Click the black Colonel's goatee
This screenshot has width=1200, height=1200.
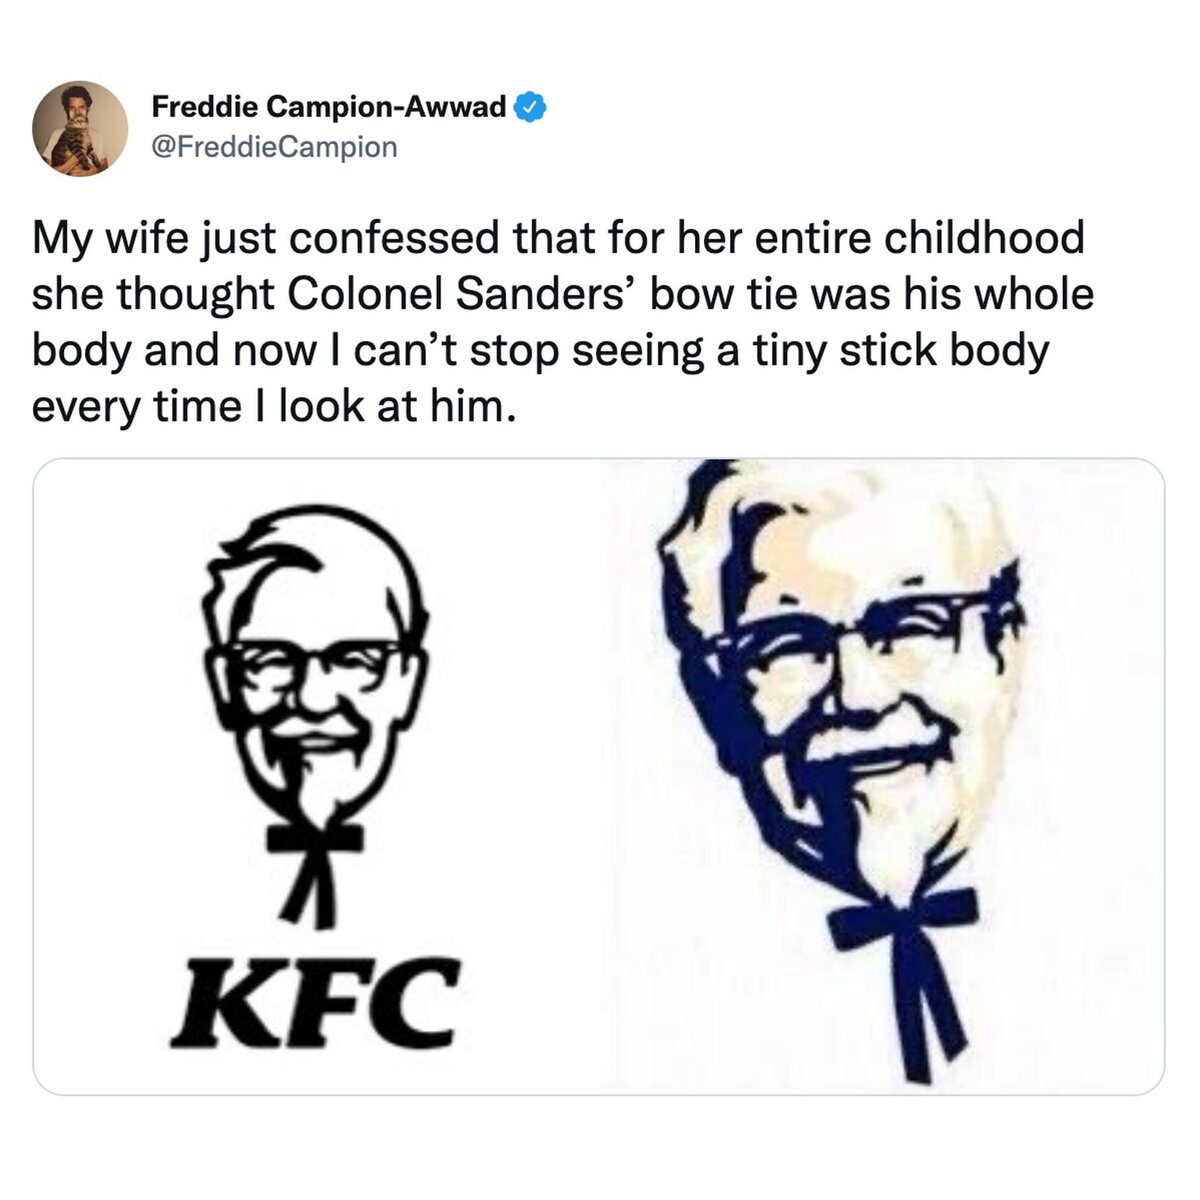[301, 790]
